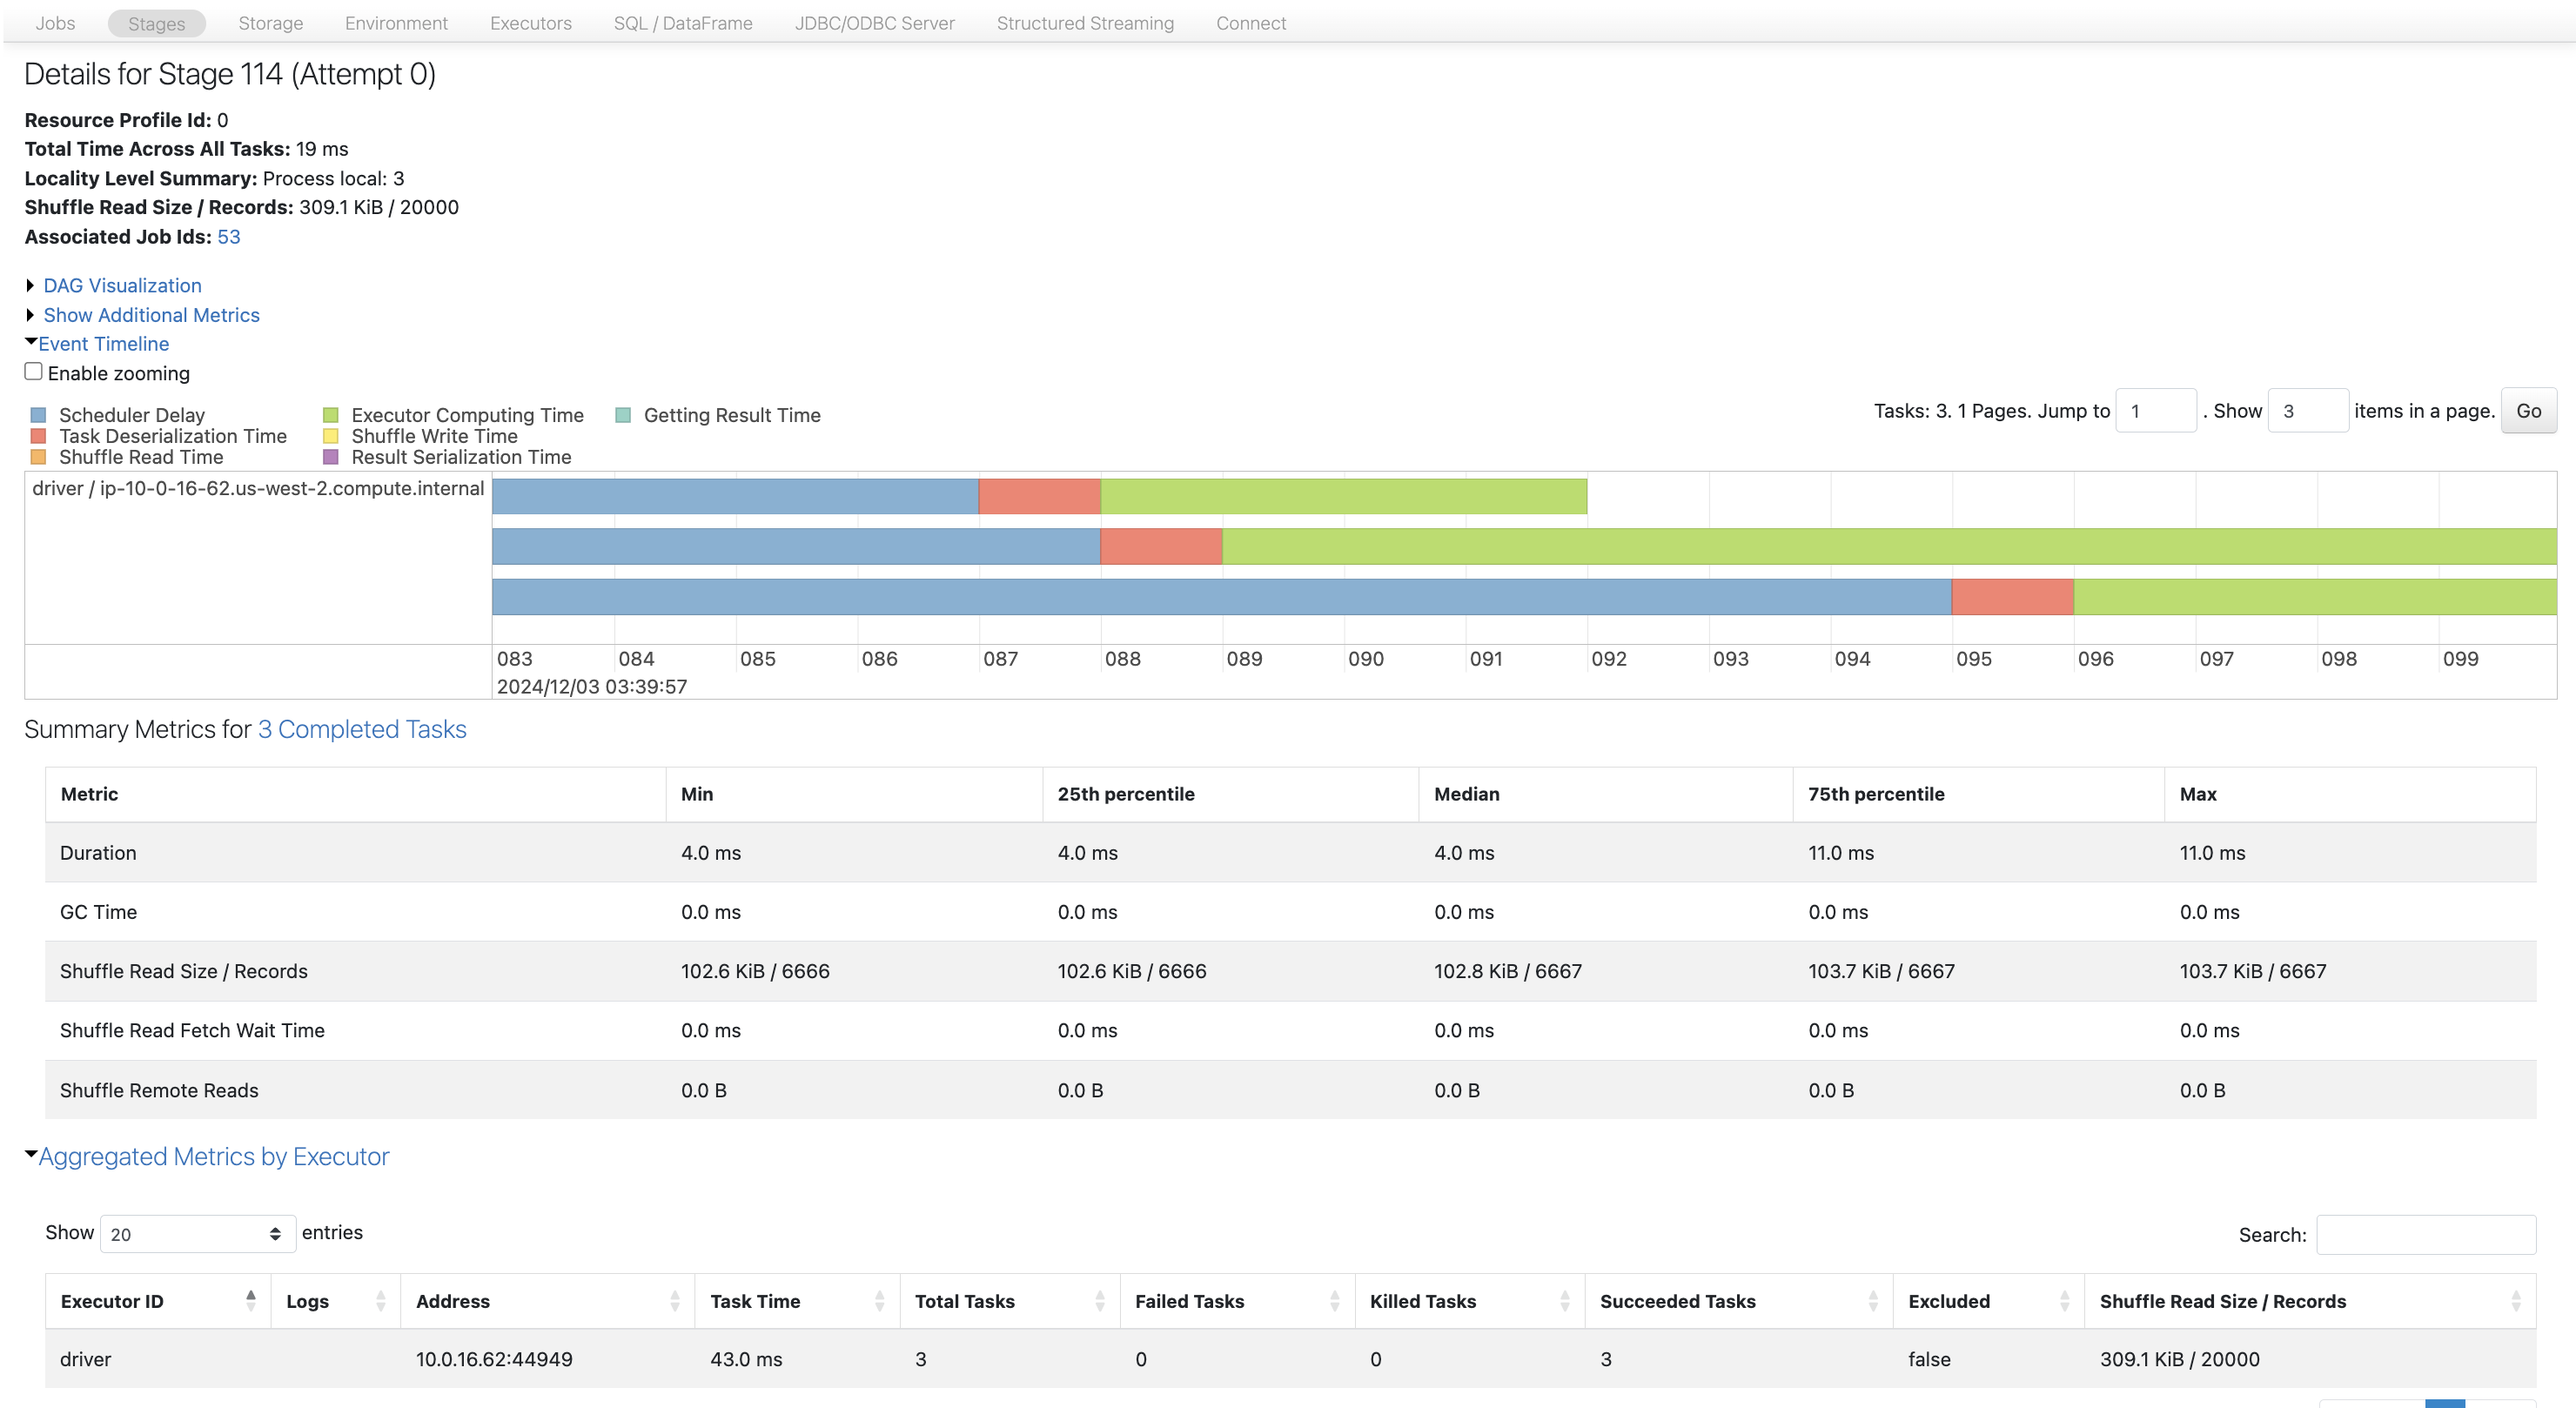Expand Show Additional Metrics
Image resolution: width=2576 pixels, height=1408 pixels.
pyautogui.click(x=151, y=315)
